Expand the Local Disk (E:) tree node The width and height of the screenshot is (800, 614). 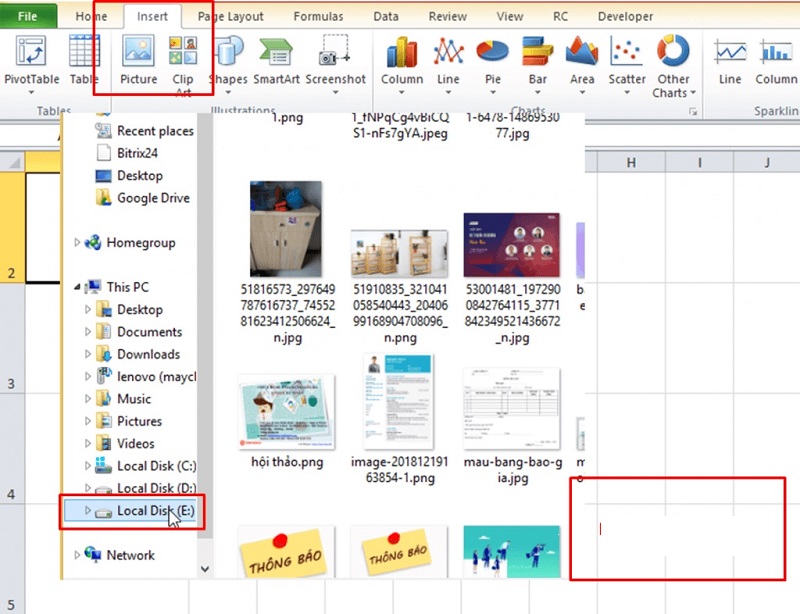[87, 511]
